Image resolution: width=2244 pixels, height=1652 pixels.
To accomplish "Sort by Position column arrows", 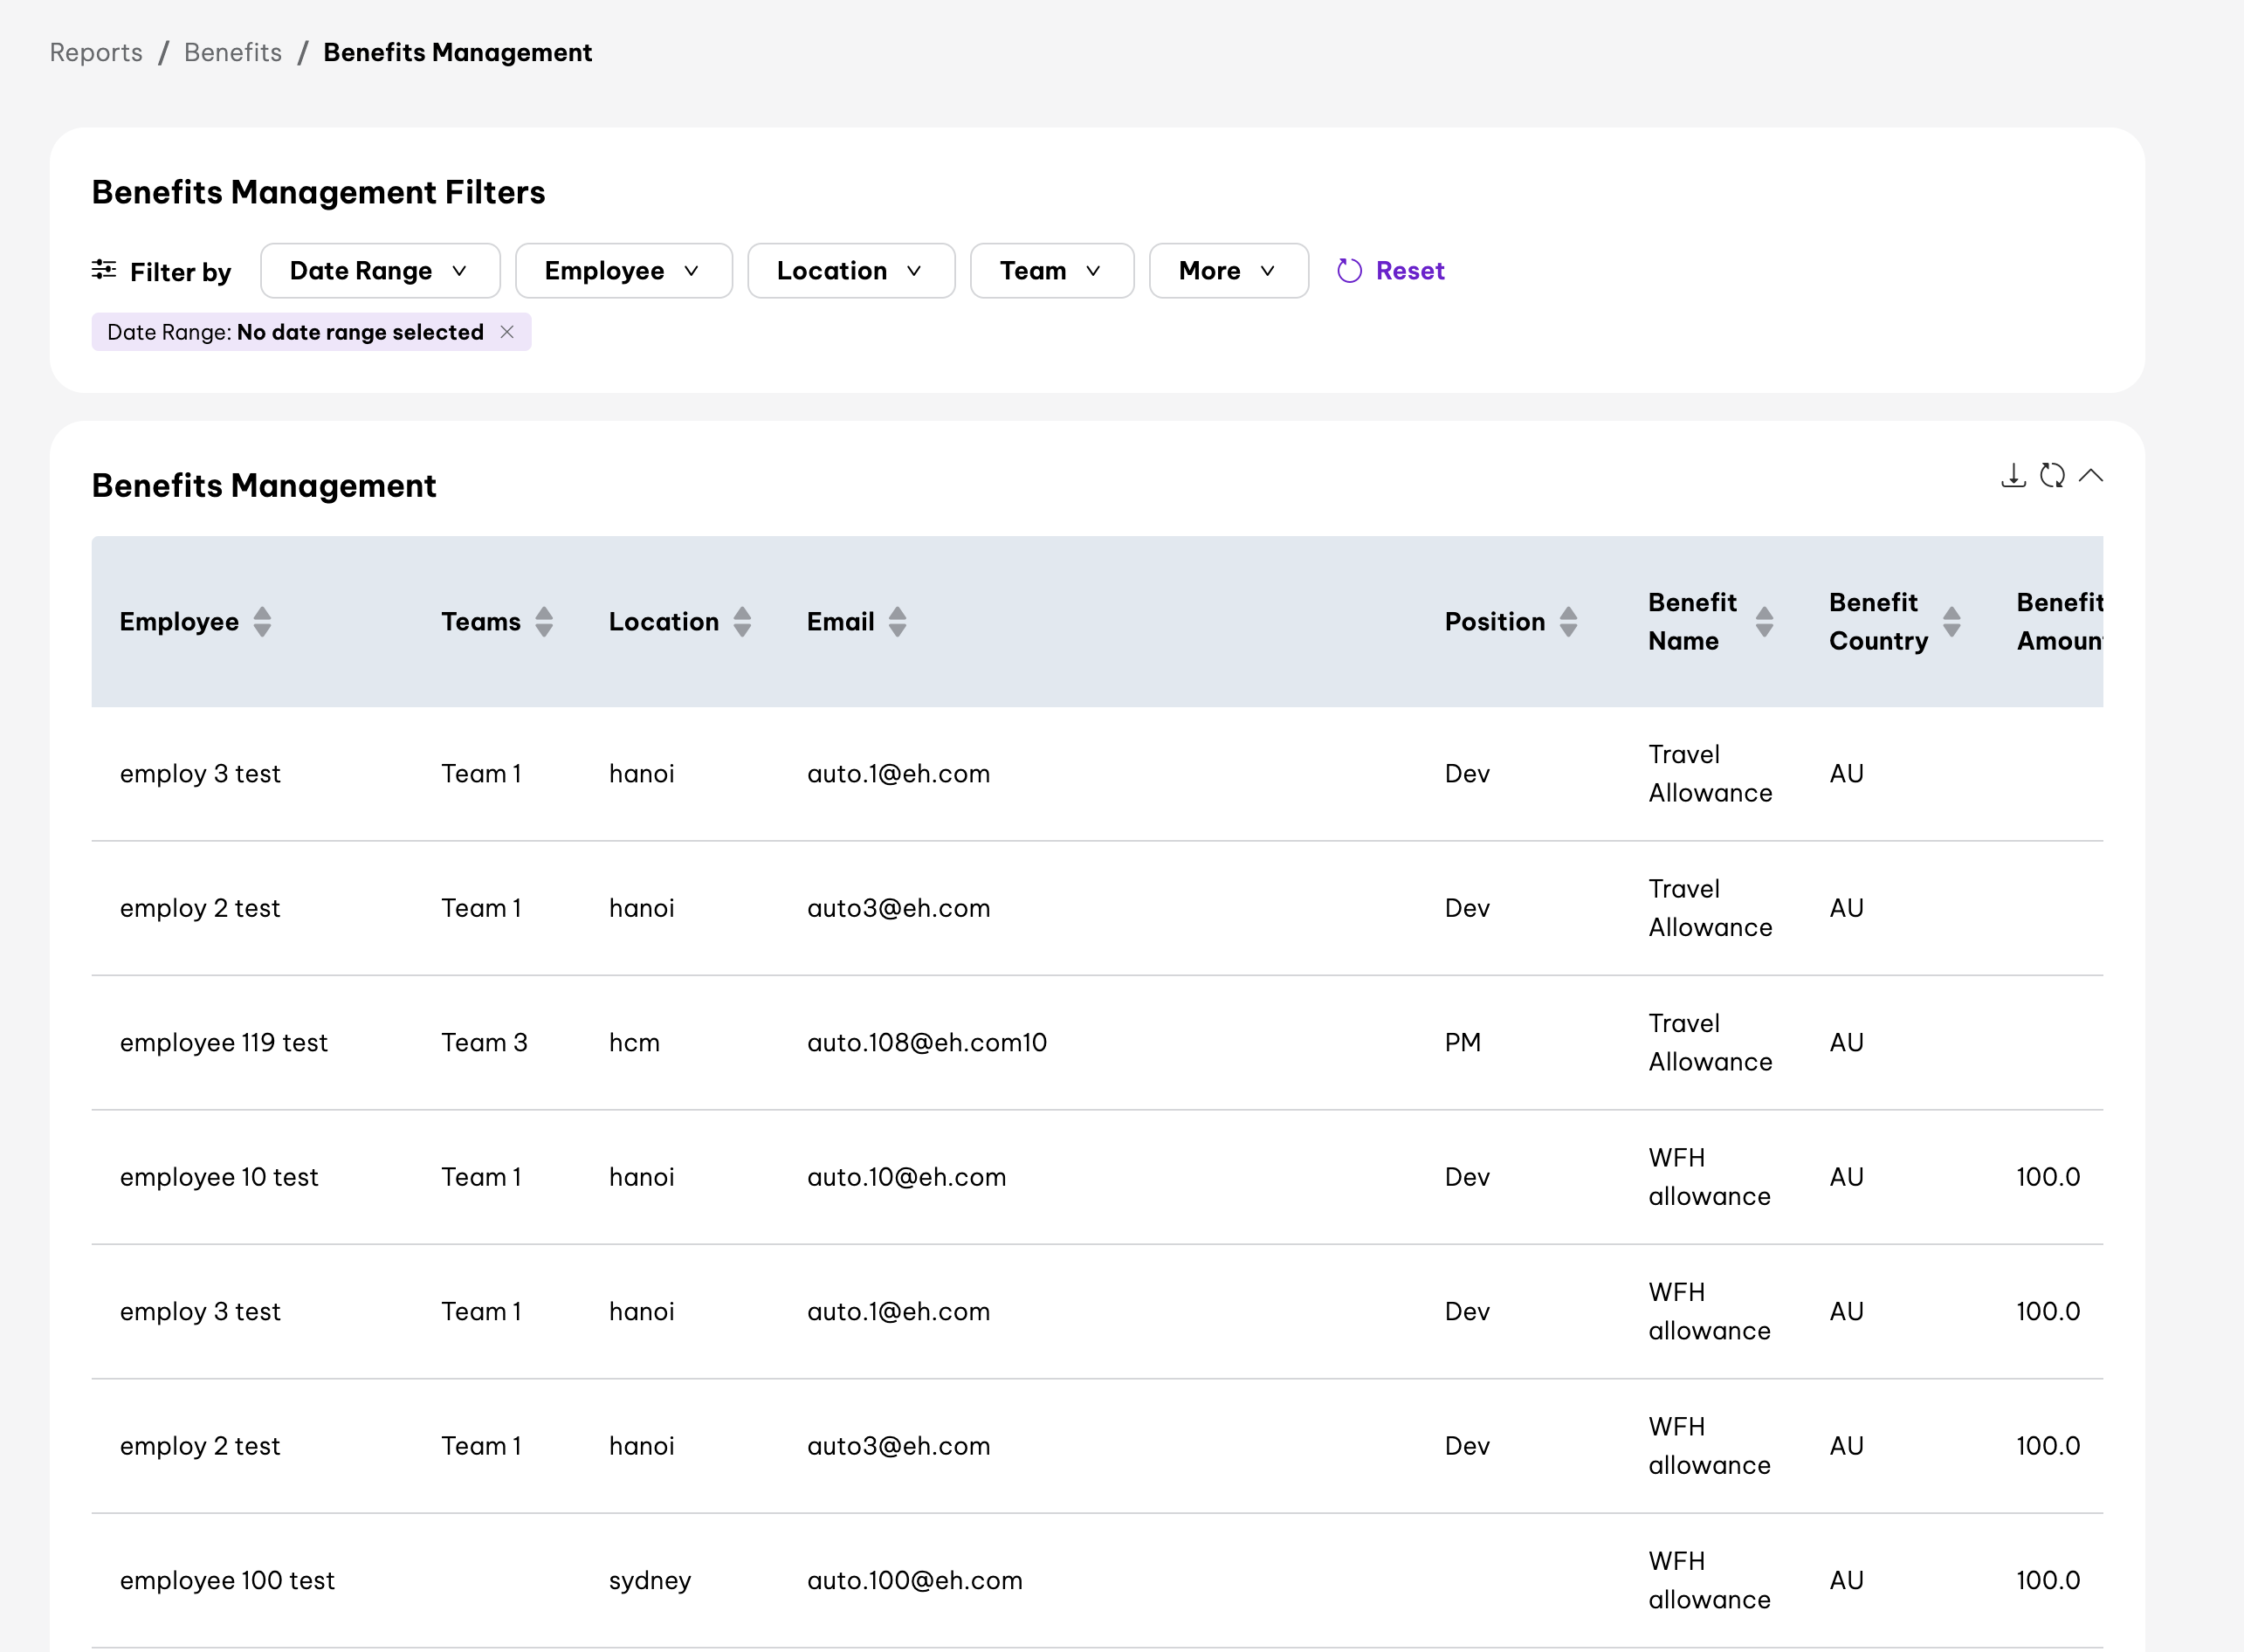I will (x=1568, y=621).
